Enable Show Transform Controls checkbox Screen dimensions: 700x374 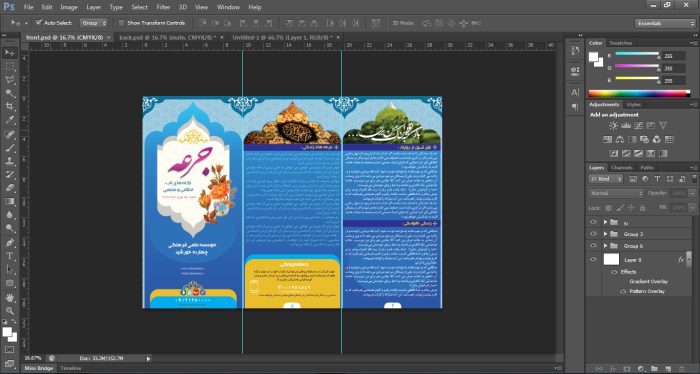click(121, 23)
